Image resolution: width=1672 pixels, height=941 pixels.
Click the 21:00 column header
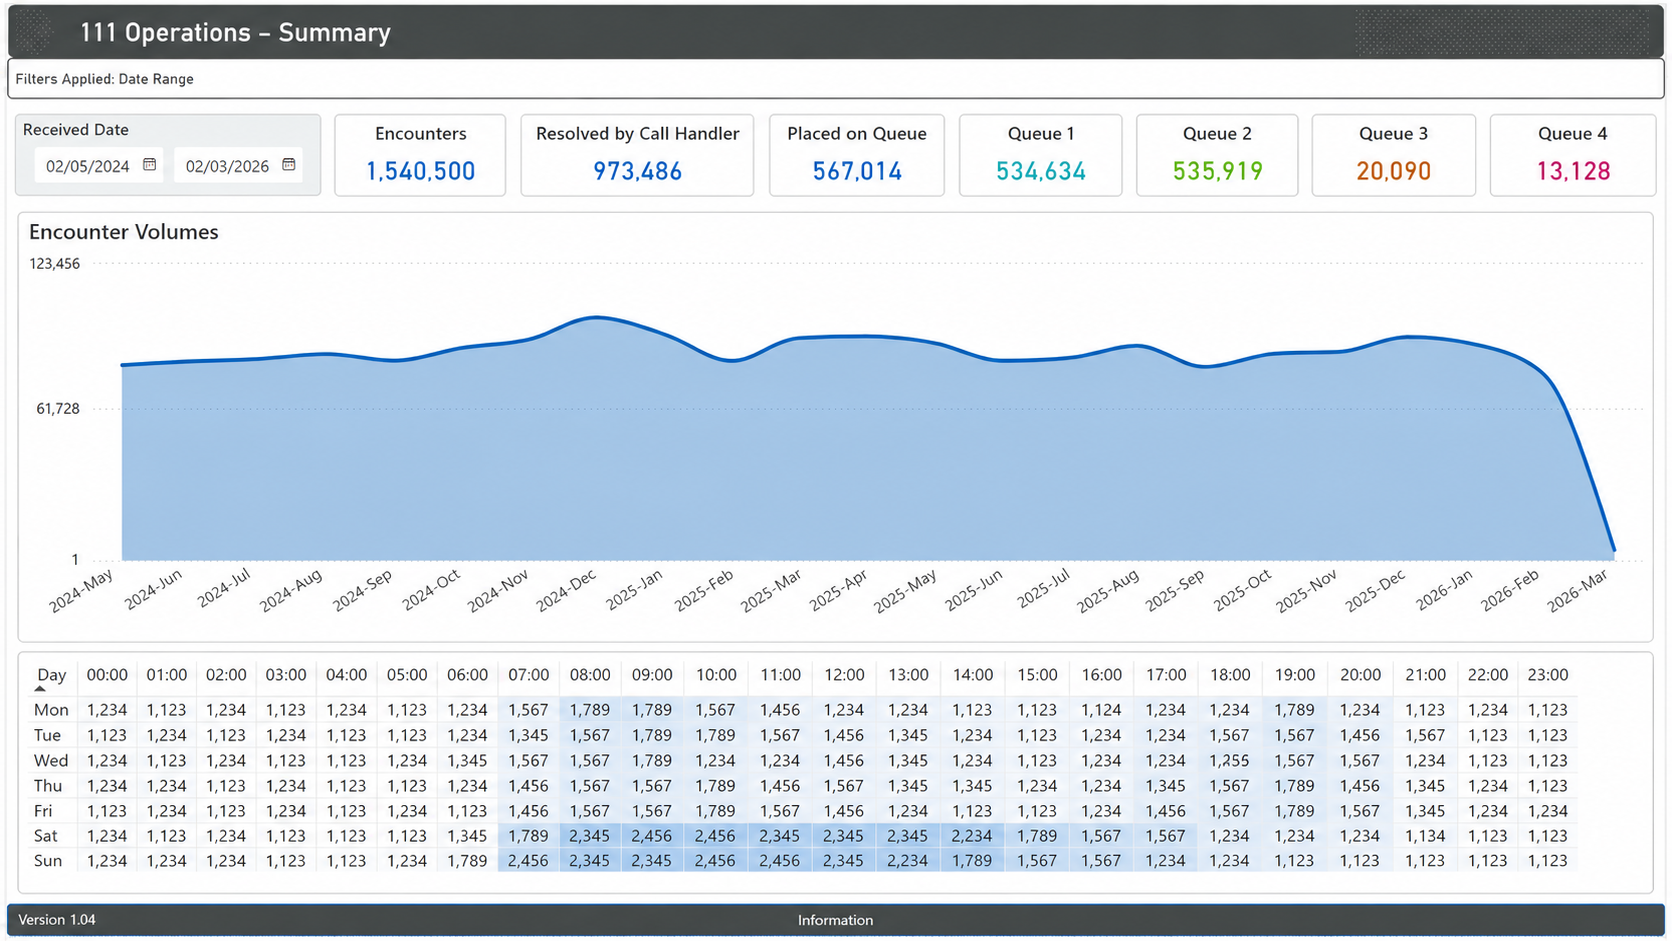pyautogui.click(x=1425, y=675)
